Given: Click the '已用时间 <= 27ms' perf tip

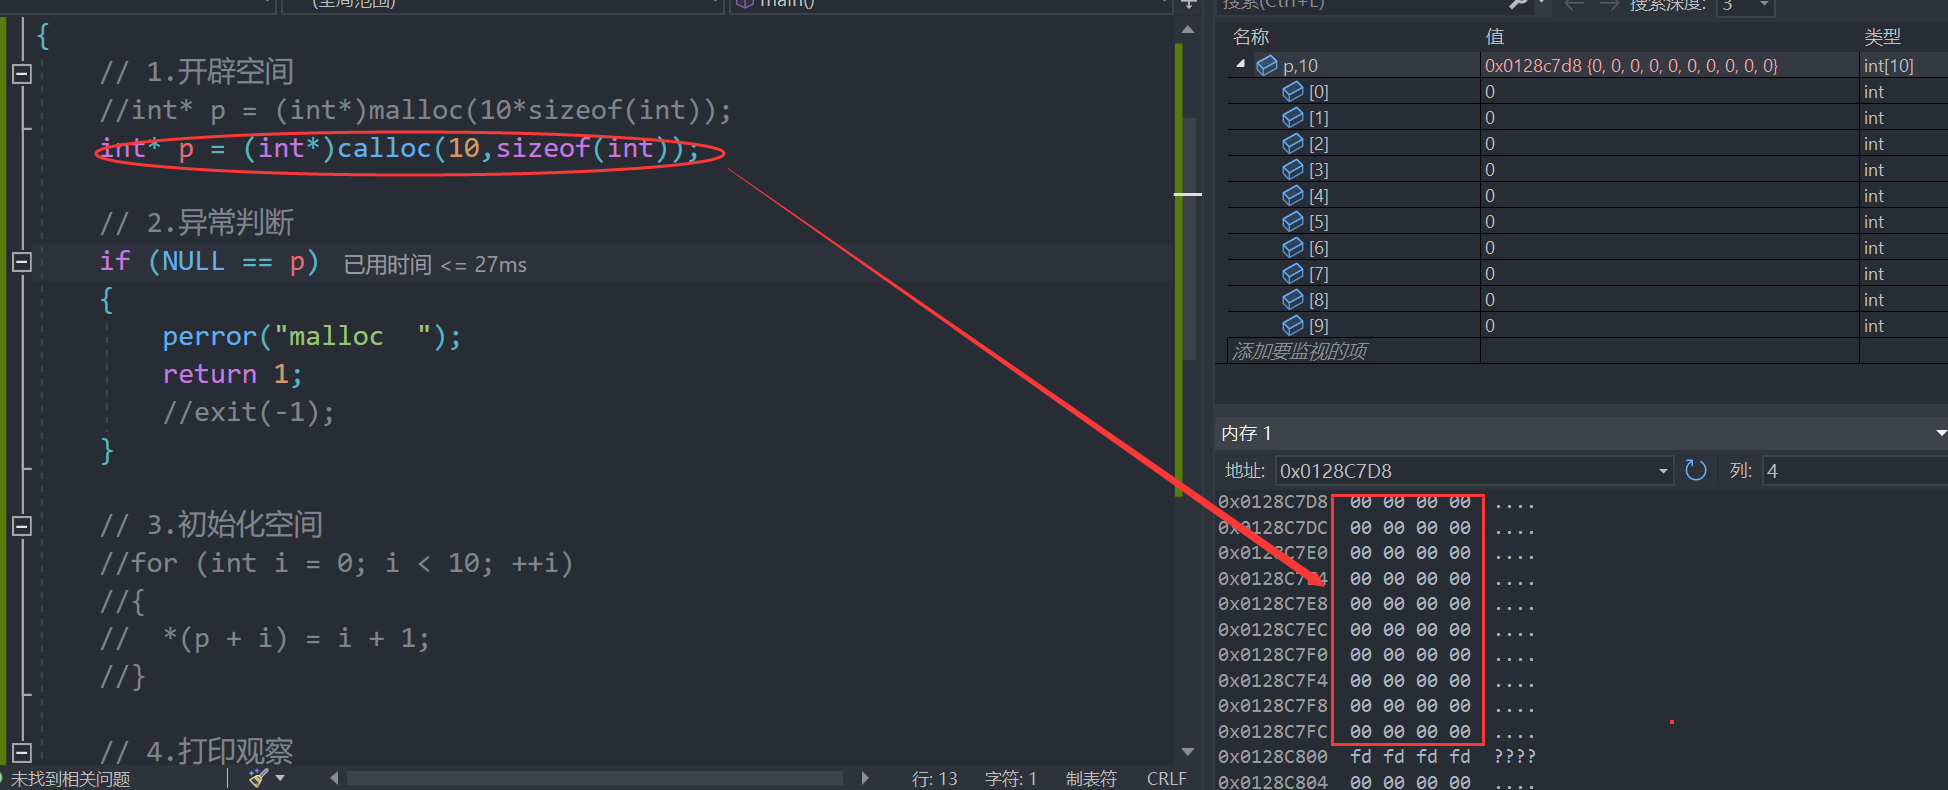Looking at the screenshot, I should point(435,265).
